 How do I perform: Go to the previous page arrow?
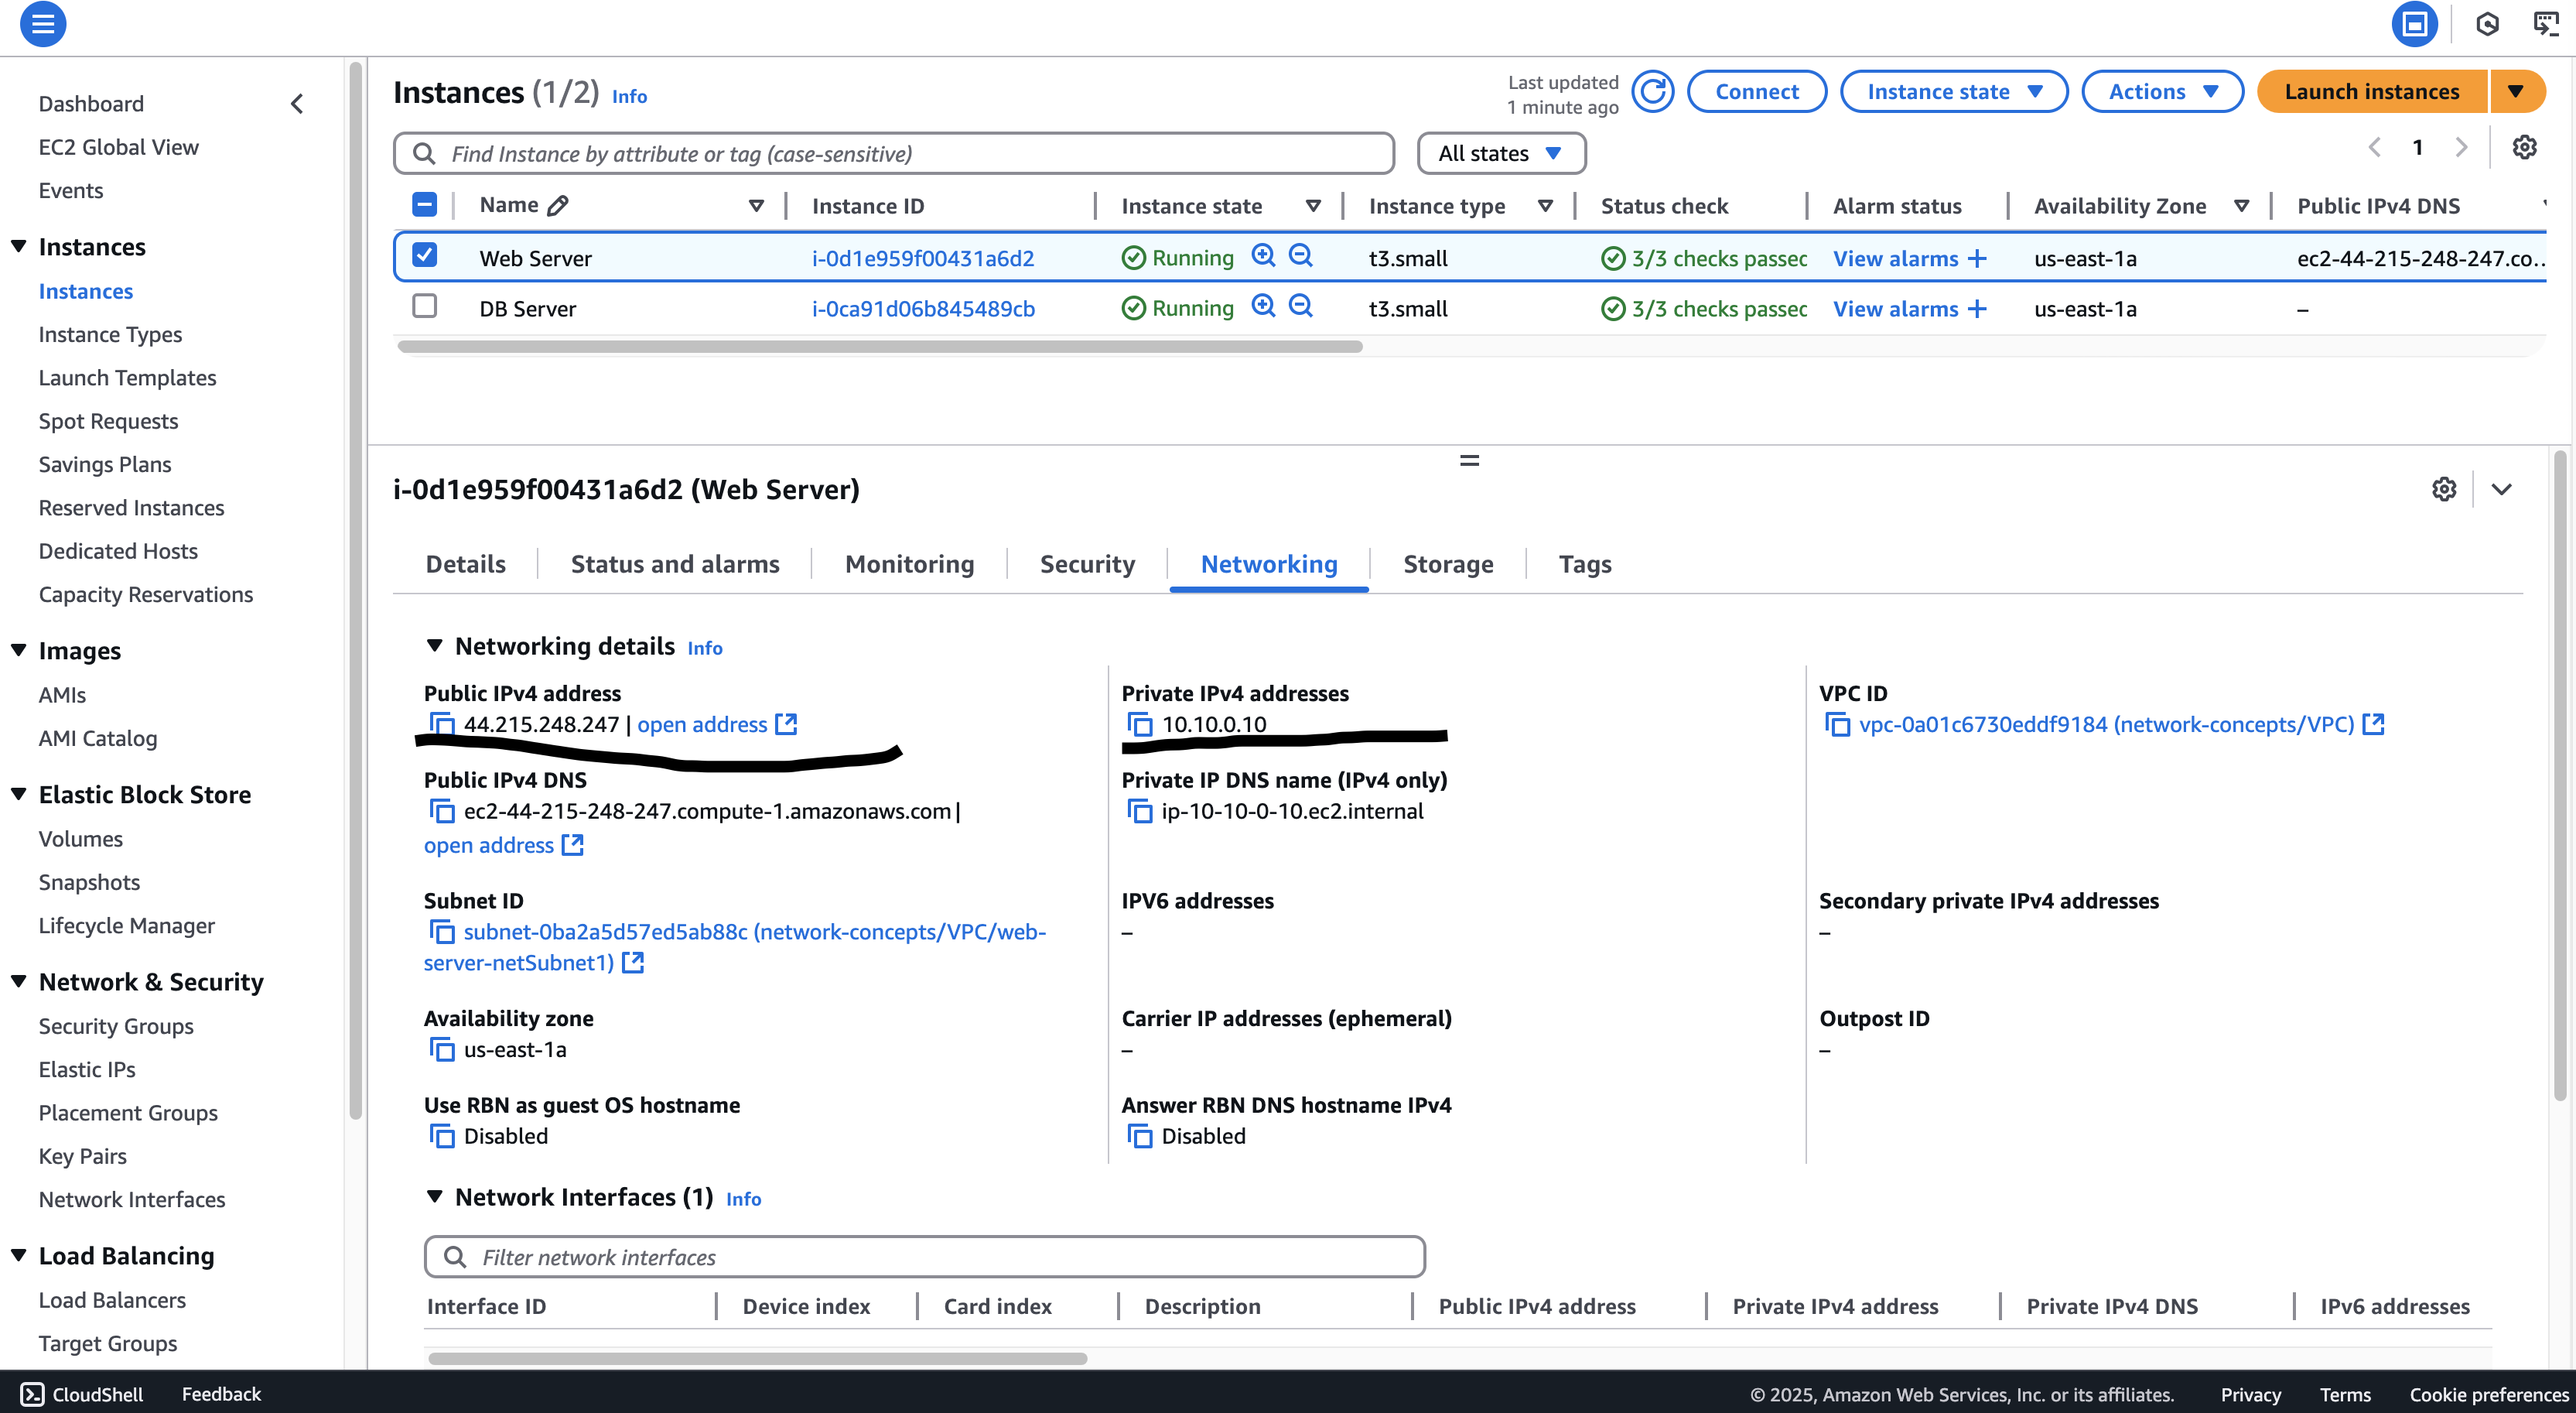(x=2374, y=148)
